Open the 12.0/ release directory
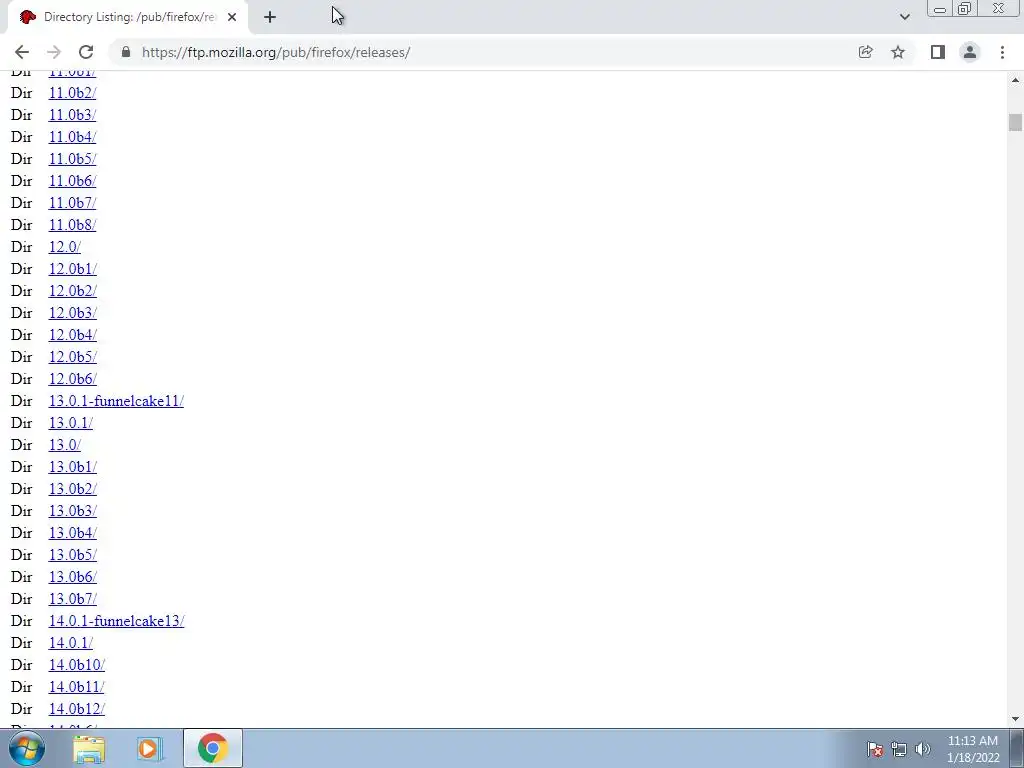1024x768 pixels. pyautogui.click(x=65, y=247)
